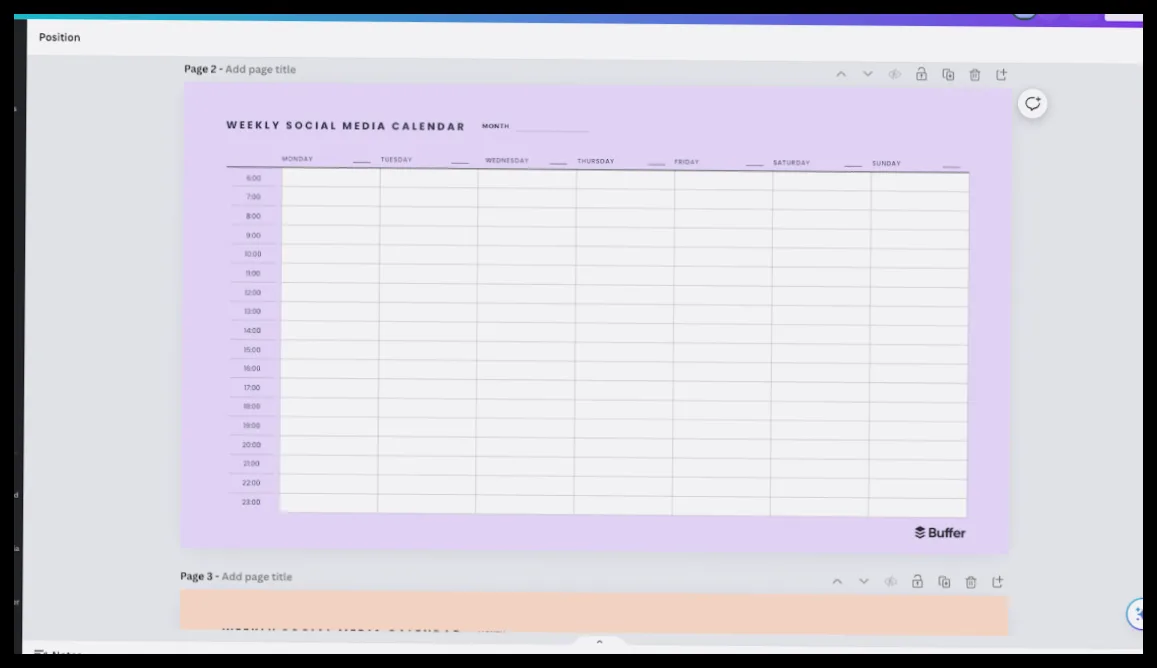This screenshot has width=1157, height=668.
Task: Select the 'SUNDAY' column header
Action: (886, 163)
